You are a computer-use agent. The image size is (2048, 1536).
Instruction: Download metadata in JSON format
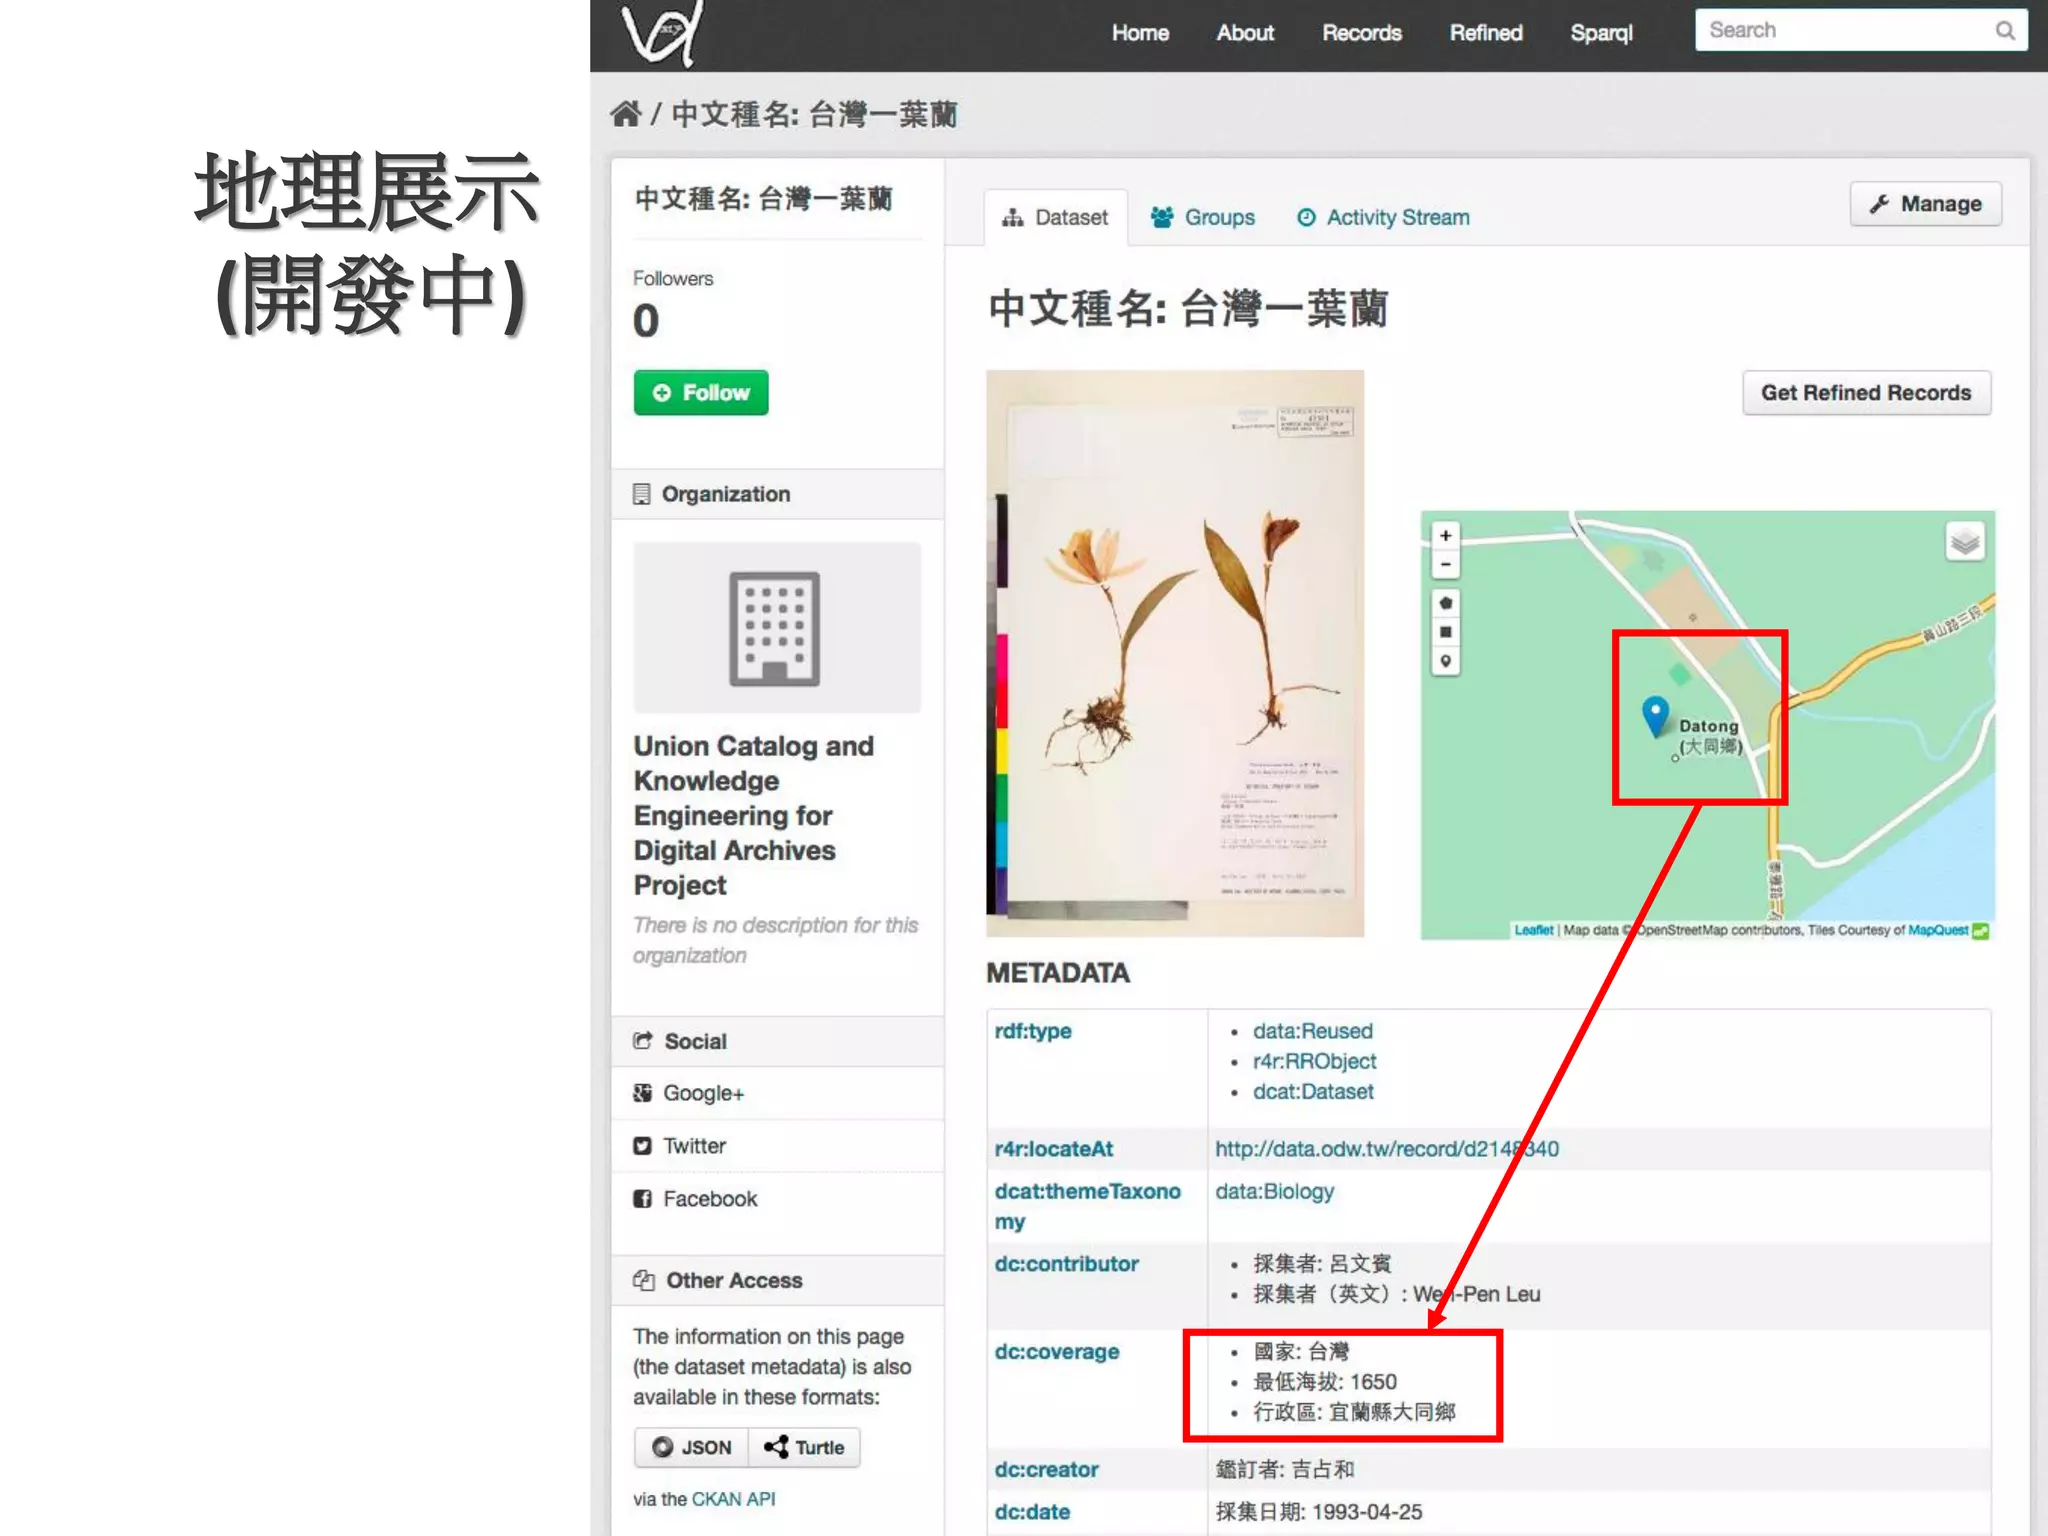(x=692, y=1447)
